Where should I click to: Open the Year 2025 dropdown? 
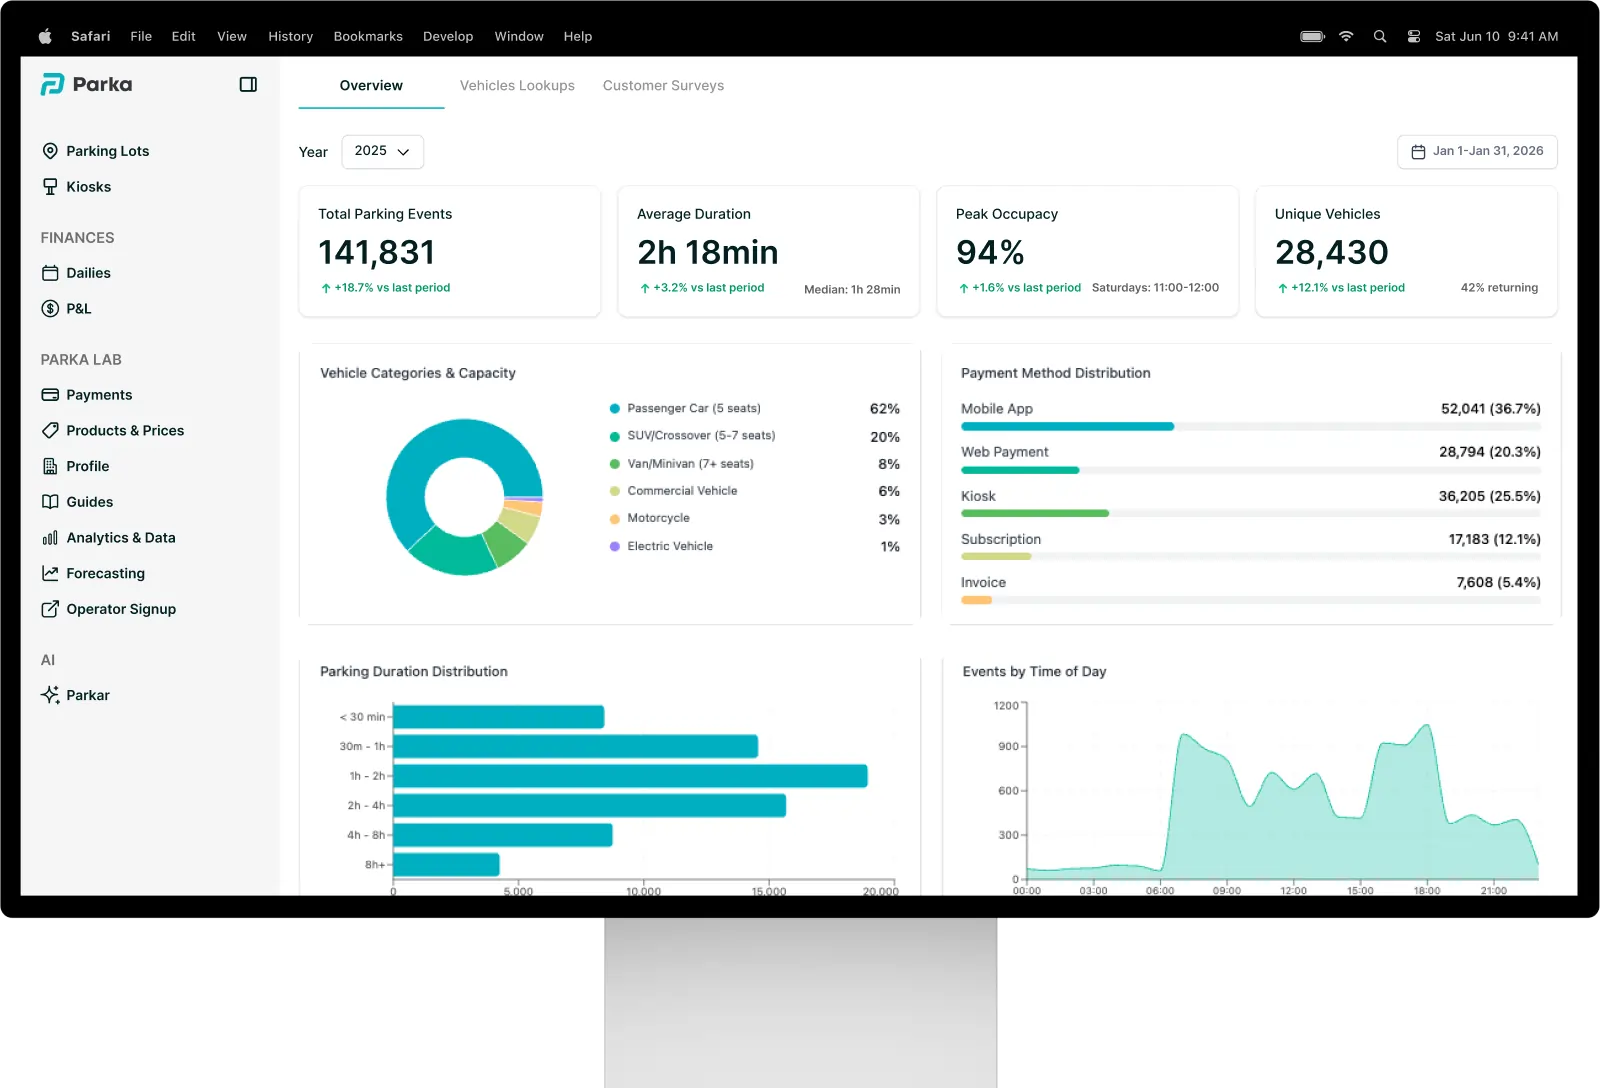pyautogui.click(x=382, y=151)
